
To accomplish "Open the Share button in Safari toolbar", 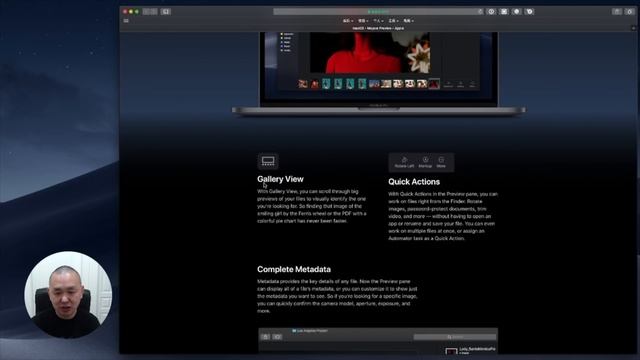I will 617,12.
